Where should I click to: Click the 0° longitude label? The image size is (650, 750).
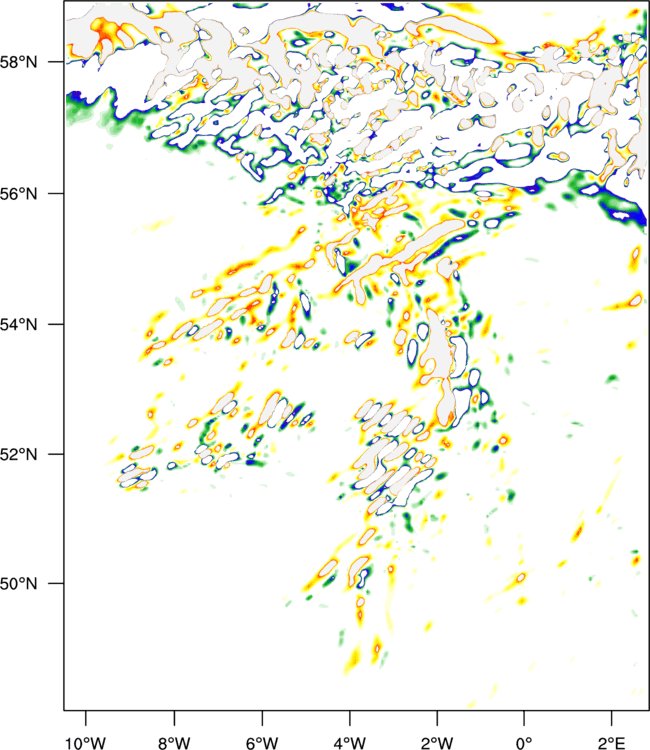524,743
